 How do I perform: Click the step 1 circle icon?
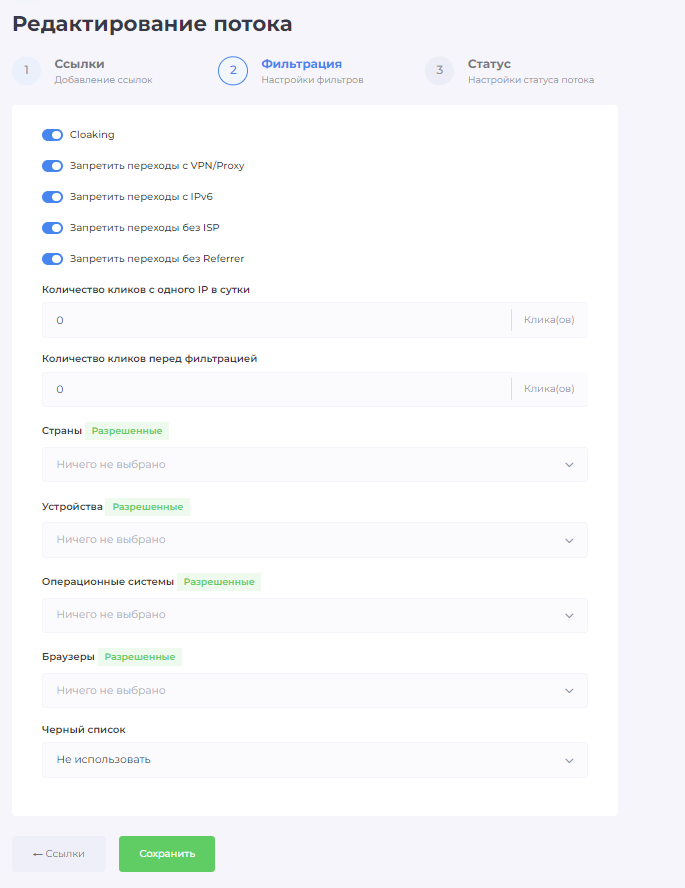point(26,71)
